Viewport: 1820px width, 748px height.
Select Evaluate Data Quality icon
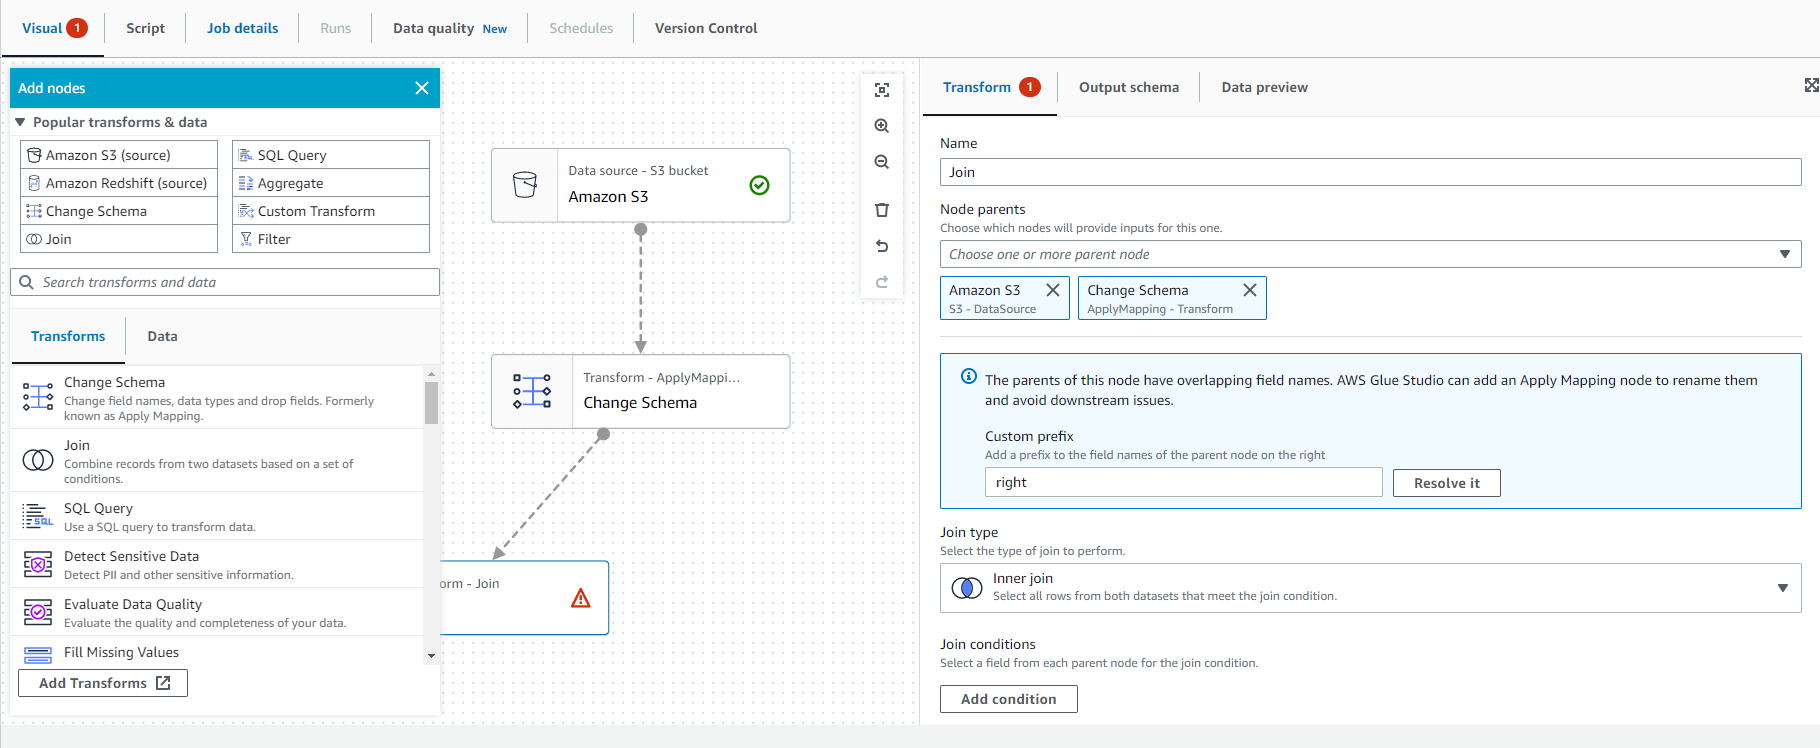pos(38,611)
